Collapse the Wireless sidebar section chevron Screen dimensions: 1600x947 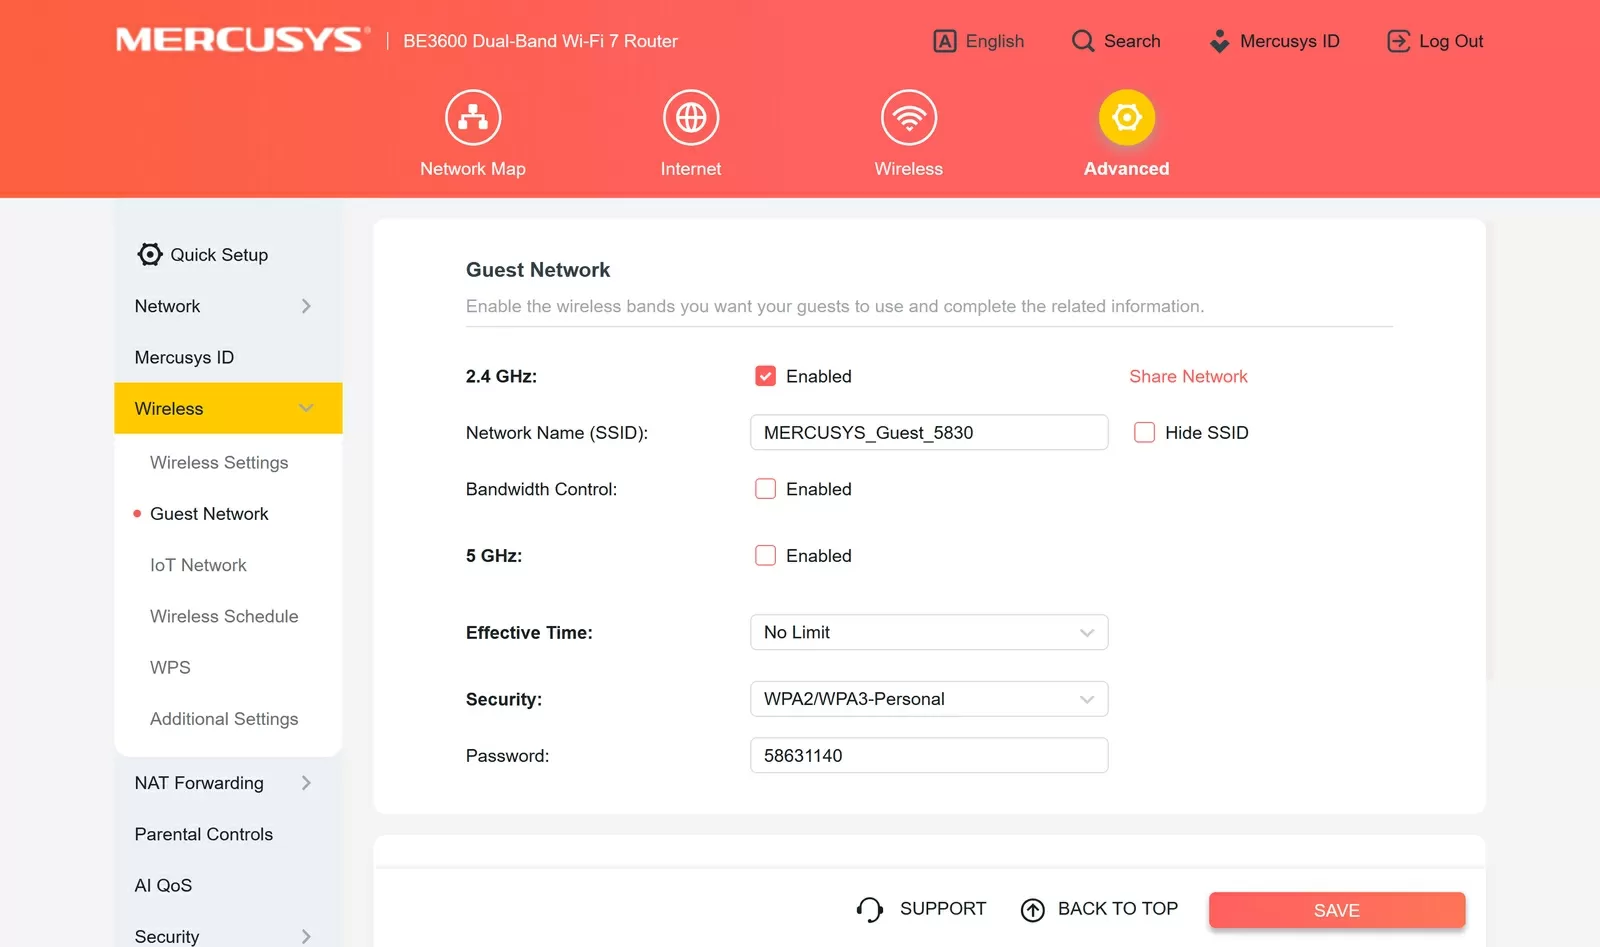306,408
